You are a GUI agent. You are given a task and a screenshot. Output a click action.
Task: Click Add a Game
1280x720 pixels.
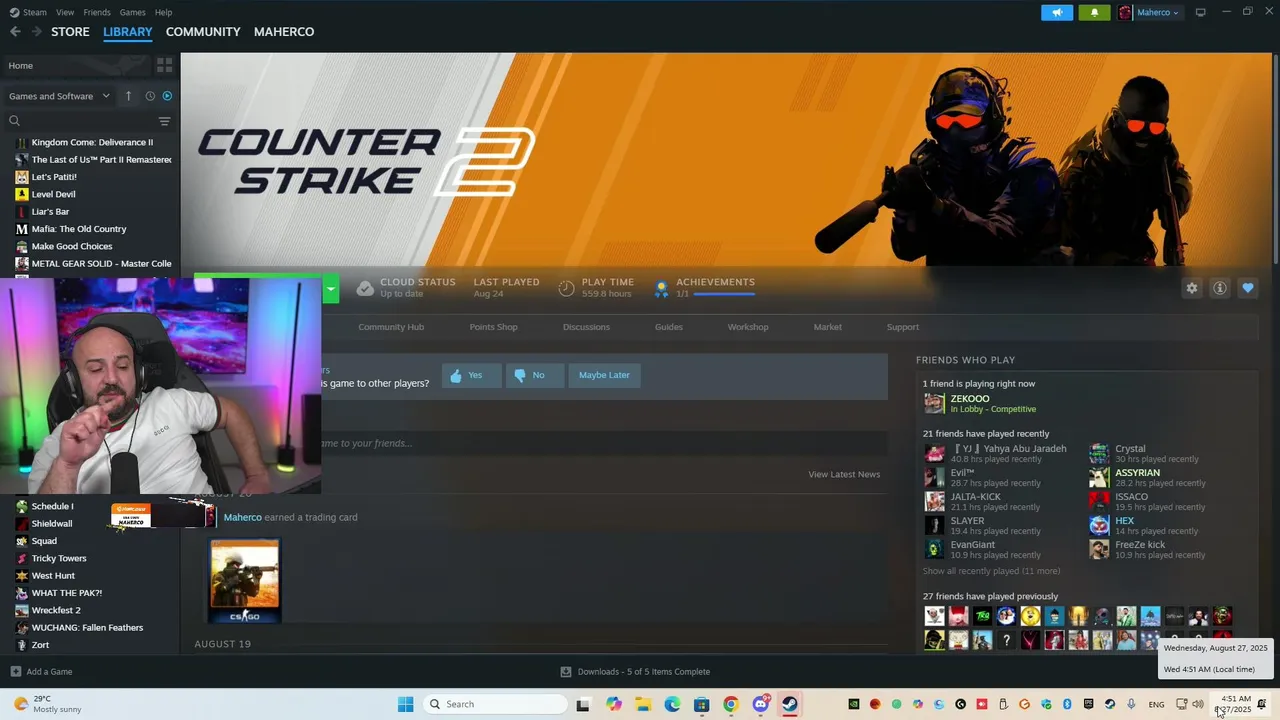[41, 672]
